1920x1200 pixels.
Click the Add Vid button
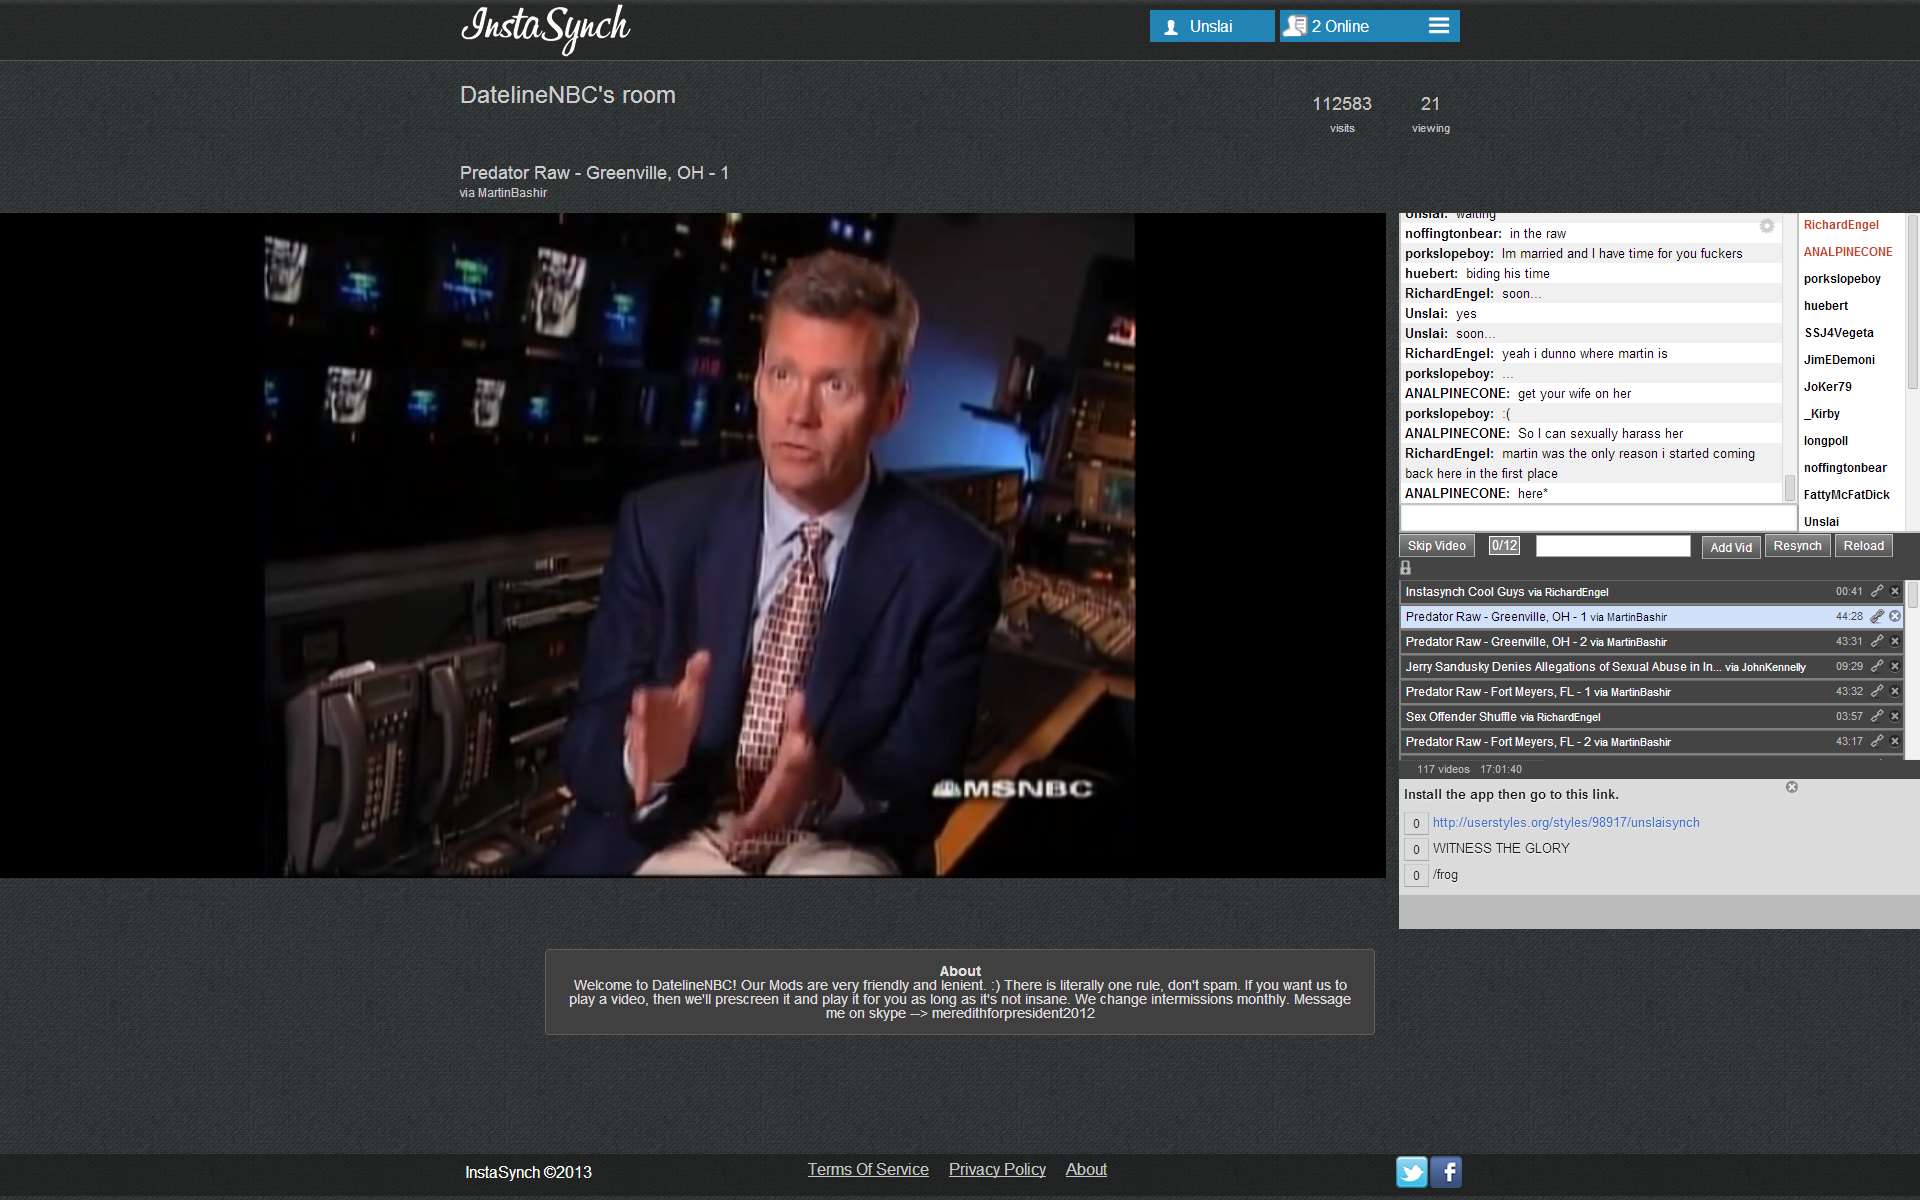click(x=1731, y=547)
